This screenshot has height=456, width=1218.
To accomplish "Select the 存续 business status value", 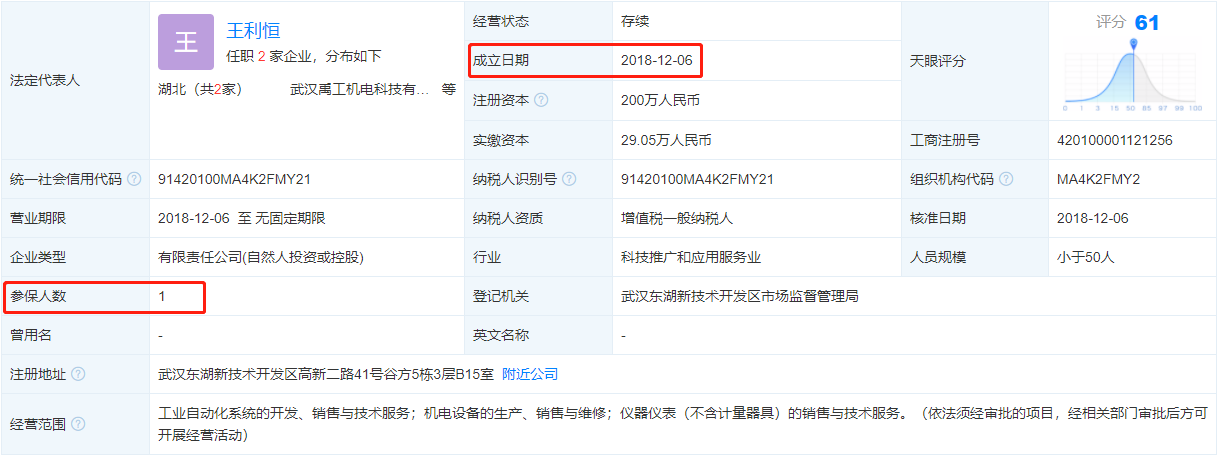I will click(635, 21).
